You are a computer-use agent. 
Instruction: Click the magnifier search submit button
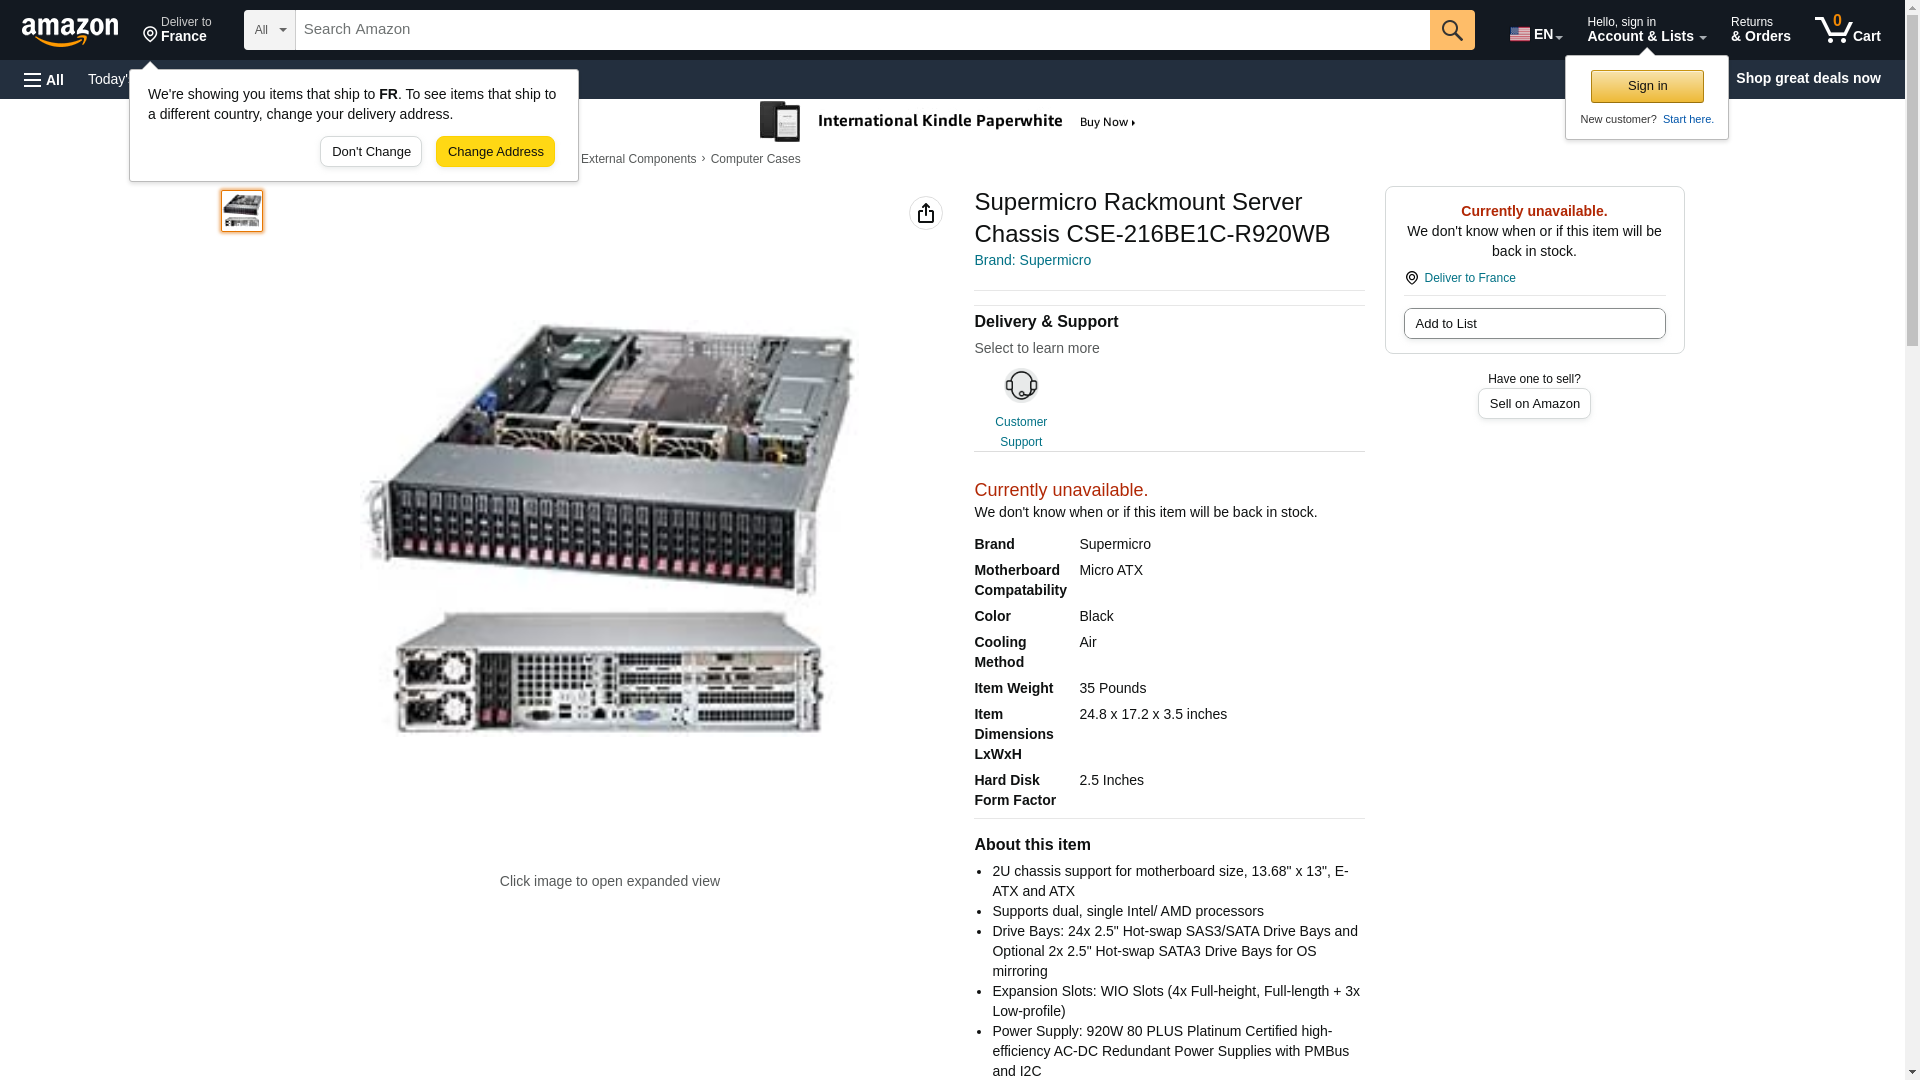(x=1451, y=30)
